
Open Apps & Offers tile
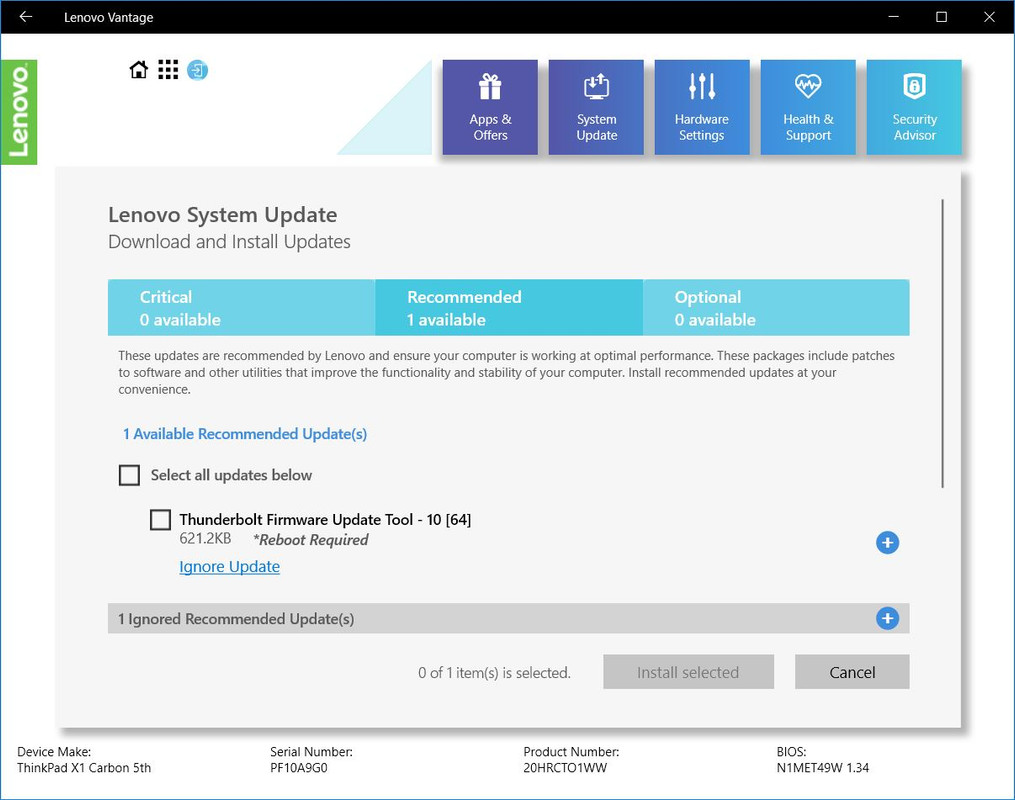[490, 107]
